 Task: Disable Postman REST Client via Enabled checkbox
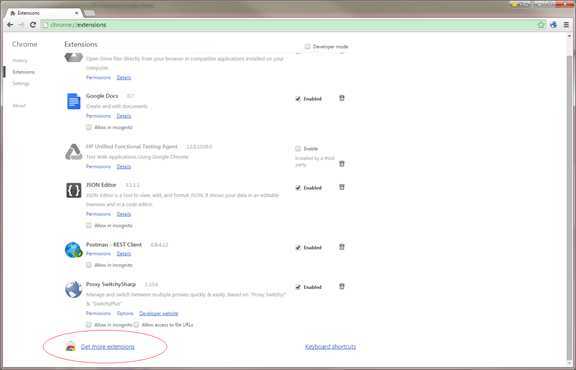coord(298,247)
